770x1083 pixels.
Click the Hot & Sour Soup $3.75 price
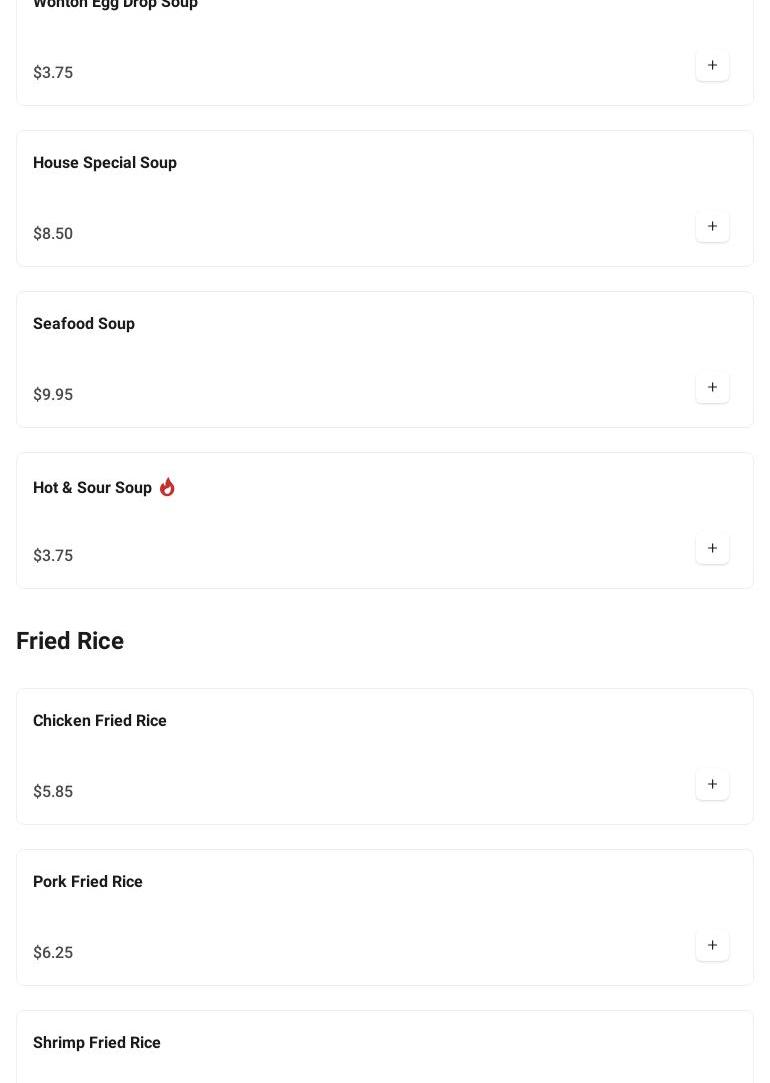click(53, 556)
